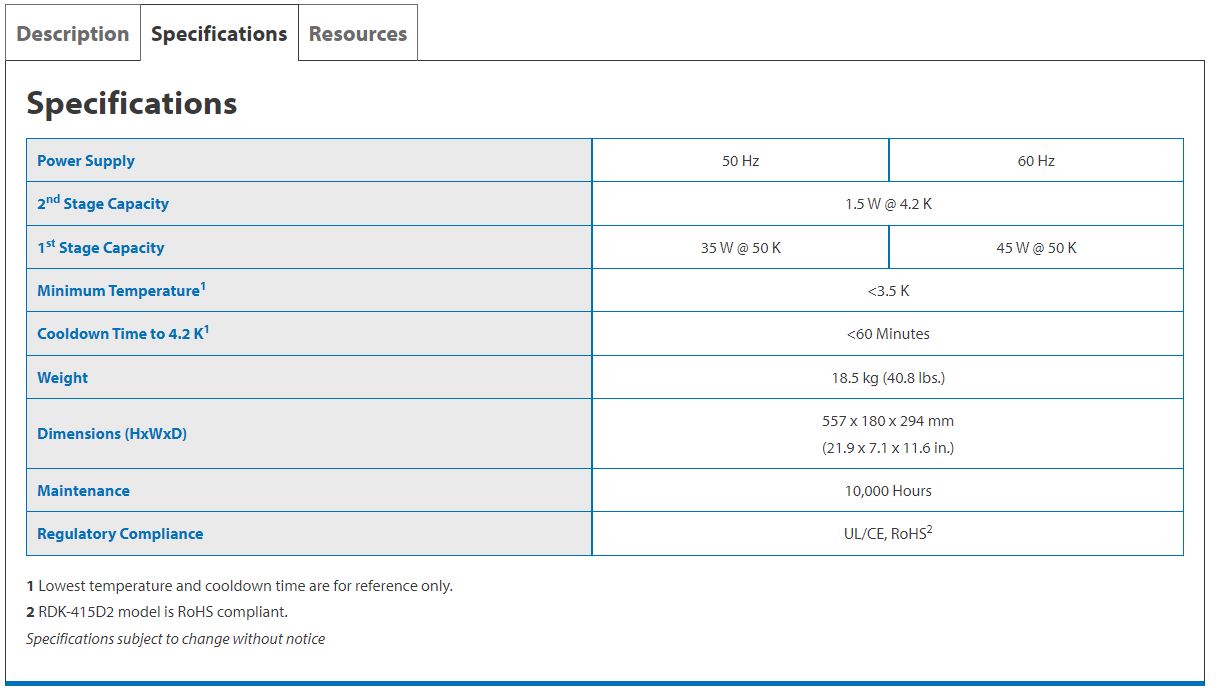1219x696 pixels.
Task: Click the Minimum Temperature label
Action: click(x=121, y=291)
